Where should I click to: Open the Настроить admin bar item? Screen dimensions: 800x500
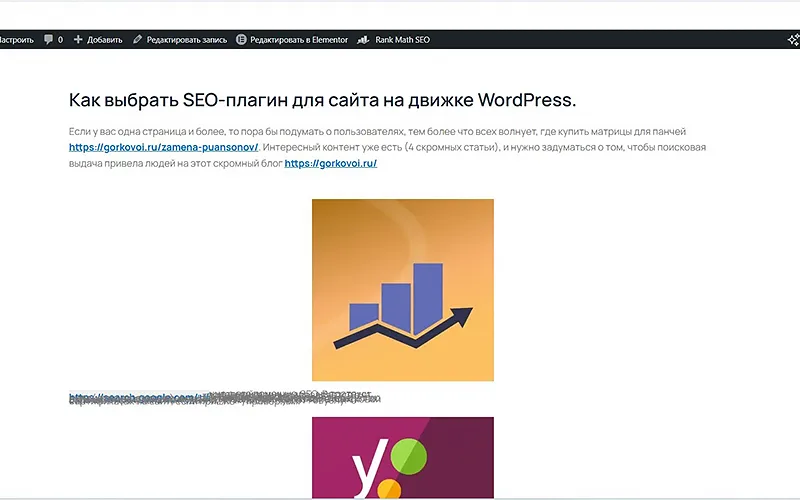pos(16,40)
